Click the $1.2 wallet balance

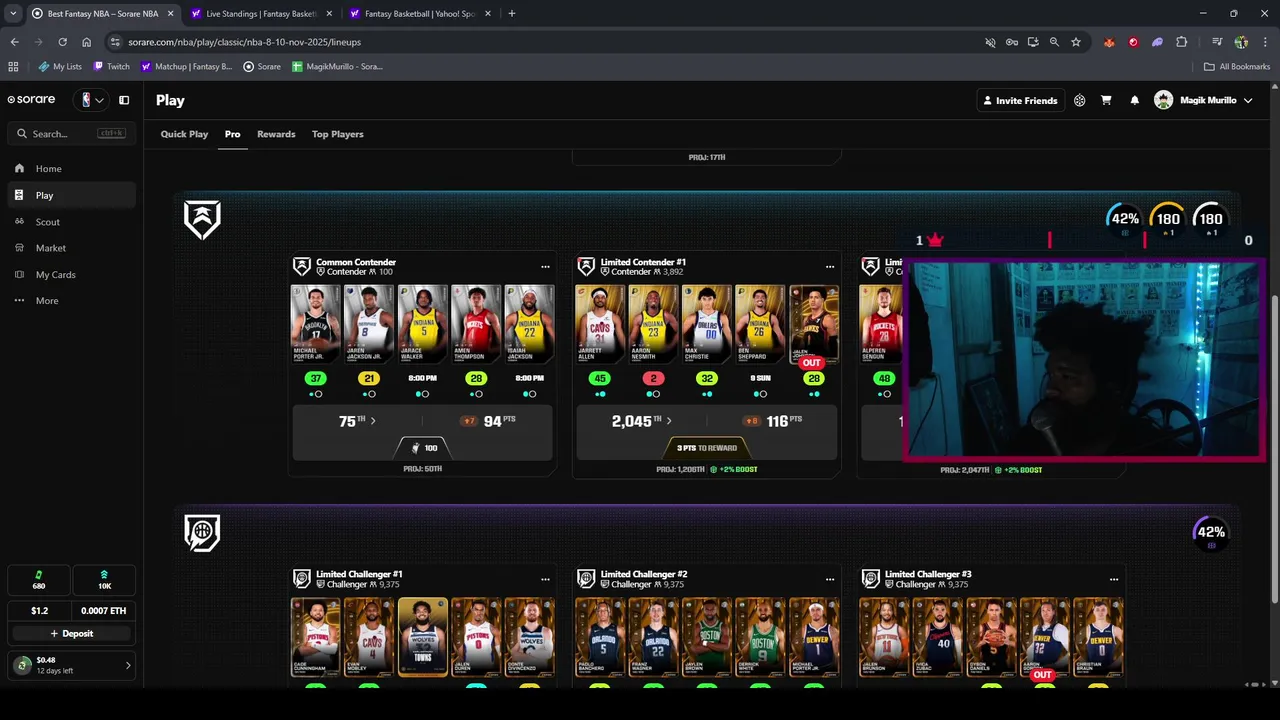pyautogui.click(x=39, y=610)
